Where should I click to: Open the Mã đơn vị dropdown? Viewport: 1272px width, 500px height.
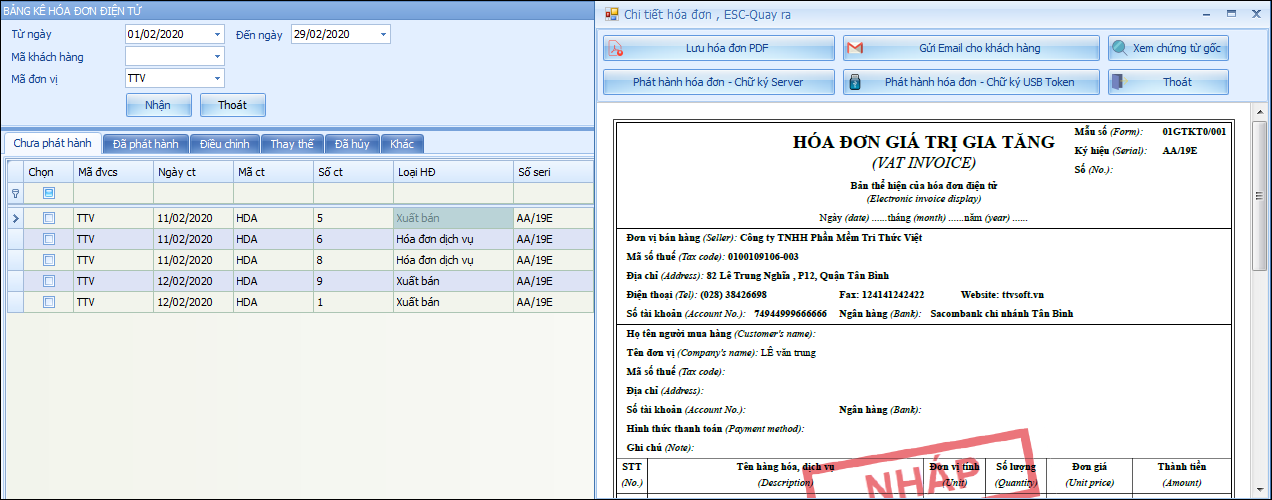[x=217, y=78]
